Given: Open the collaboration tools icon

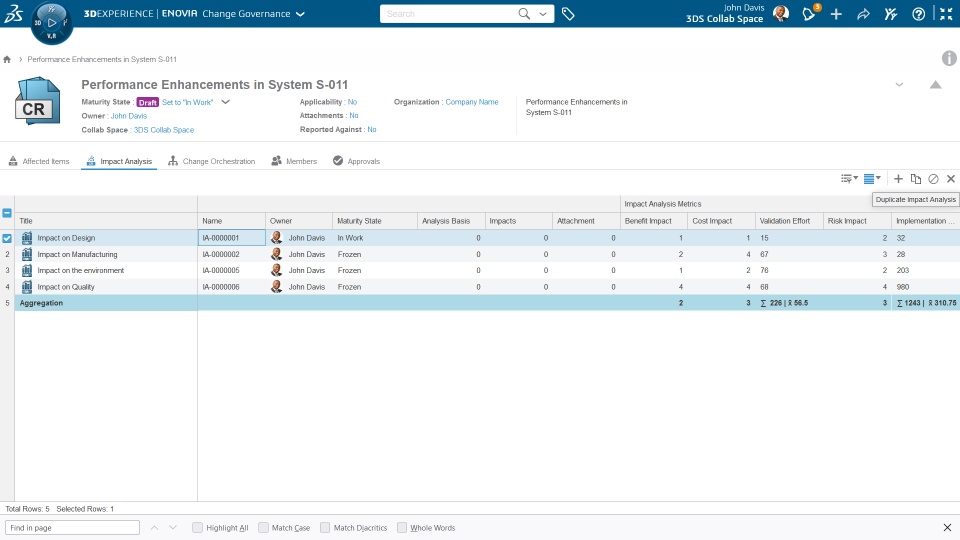Looking at the screenshot, I should point(891,13).
